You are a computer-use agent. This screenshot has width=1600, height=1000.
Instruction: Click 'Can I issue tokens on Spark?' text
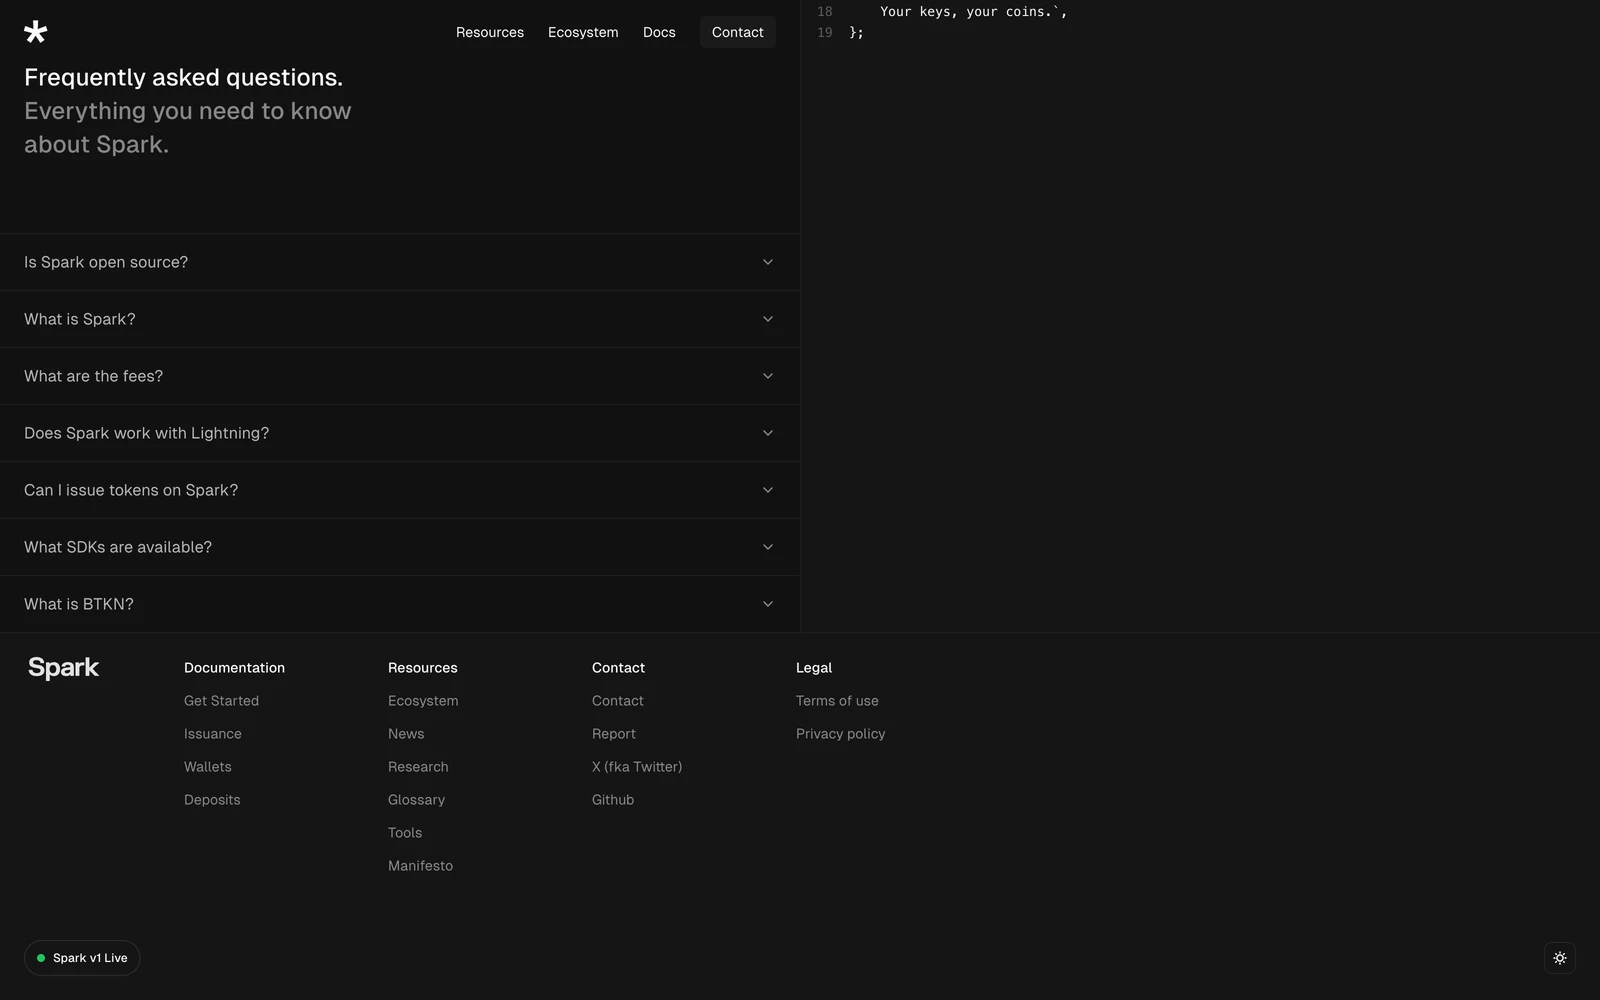[131, 490]
